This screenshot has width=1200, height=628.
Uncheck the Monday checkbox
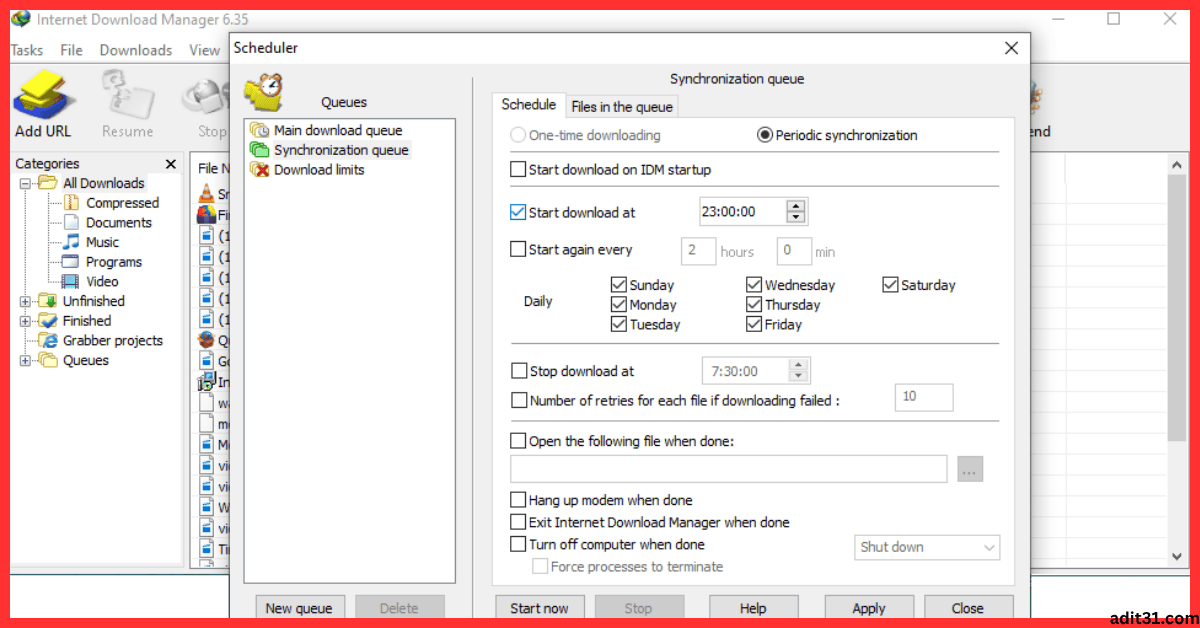tap(618, 305)
